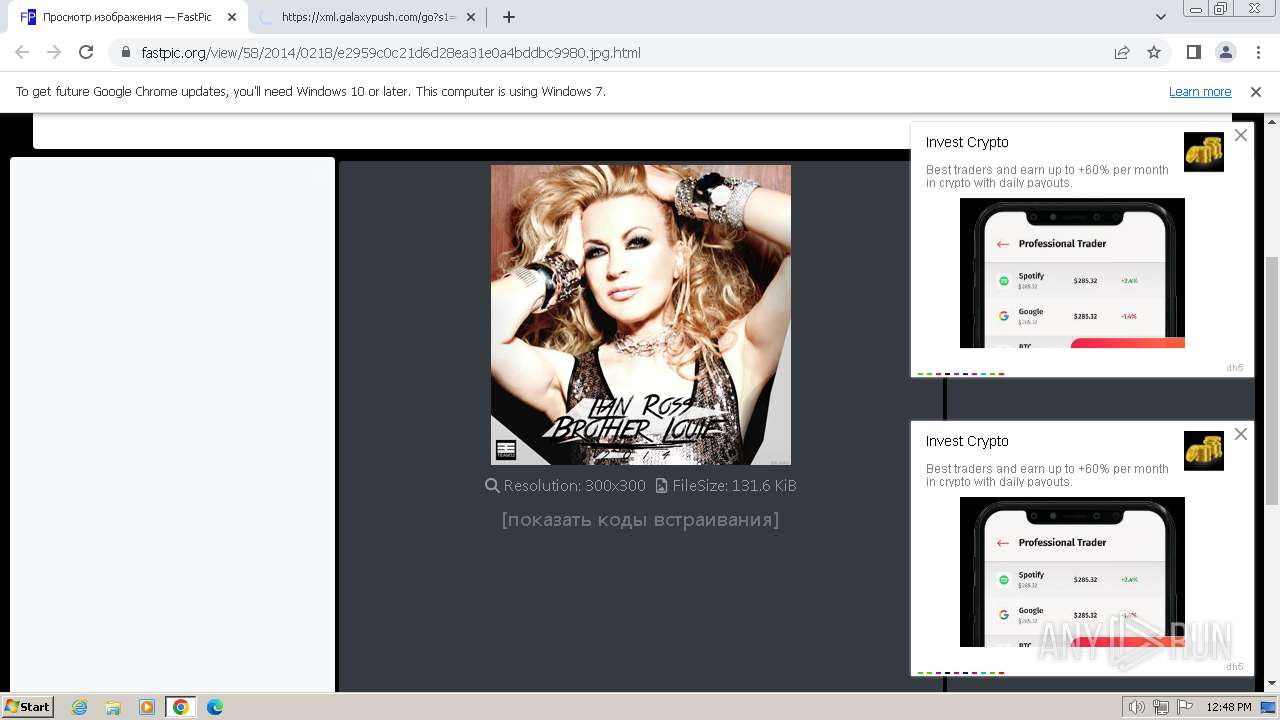The image size is (1280, 720).
Task: Open the Chrome profile menu
Action: pyautogui.click(x=1225, y=53)
